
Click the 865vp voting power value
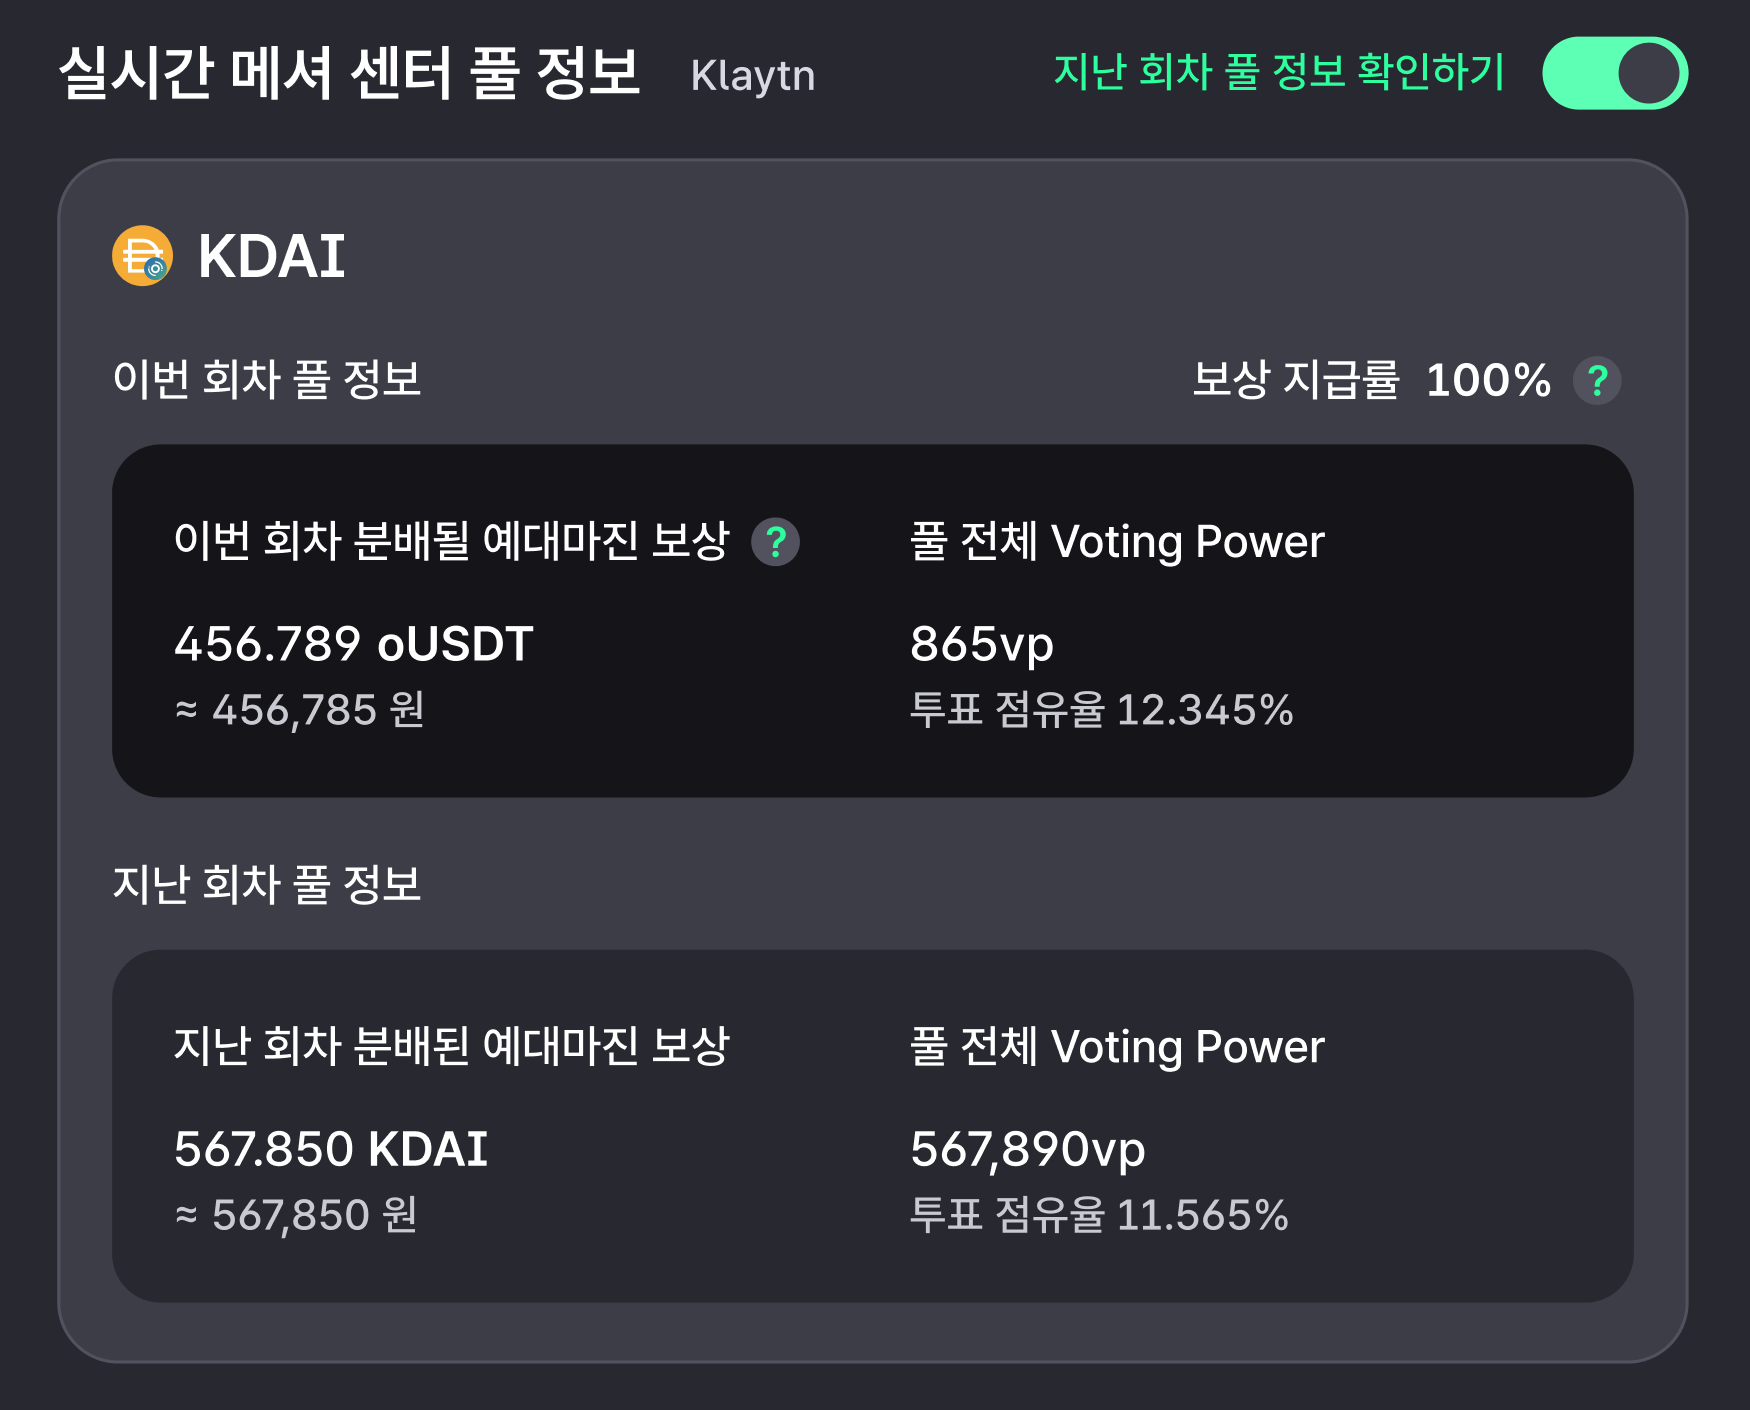click(982, 644)
